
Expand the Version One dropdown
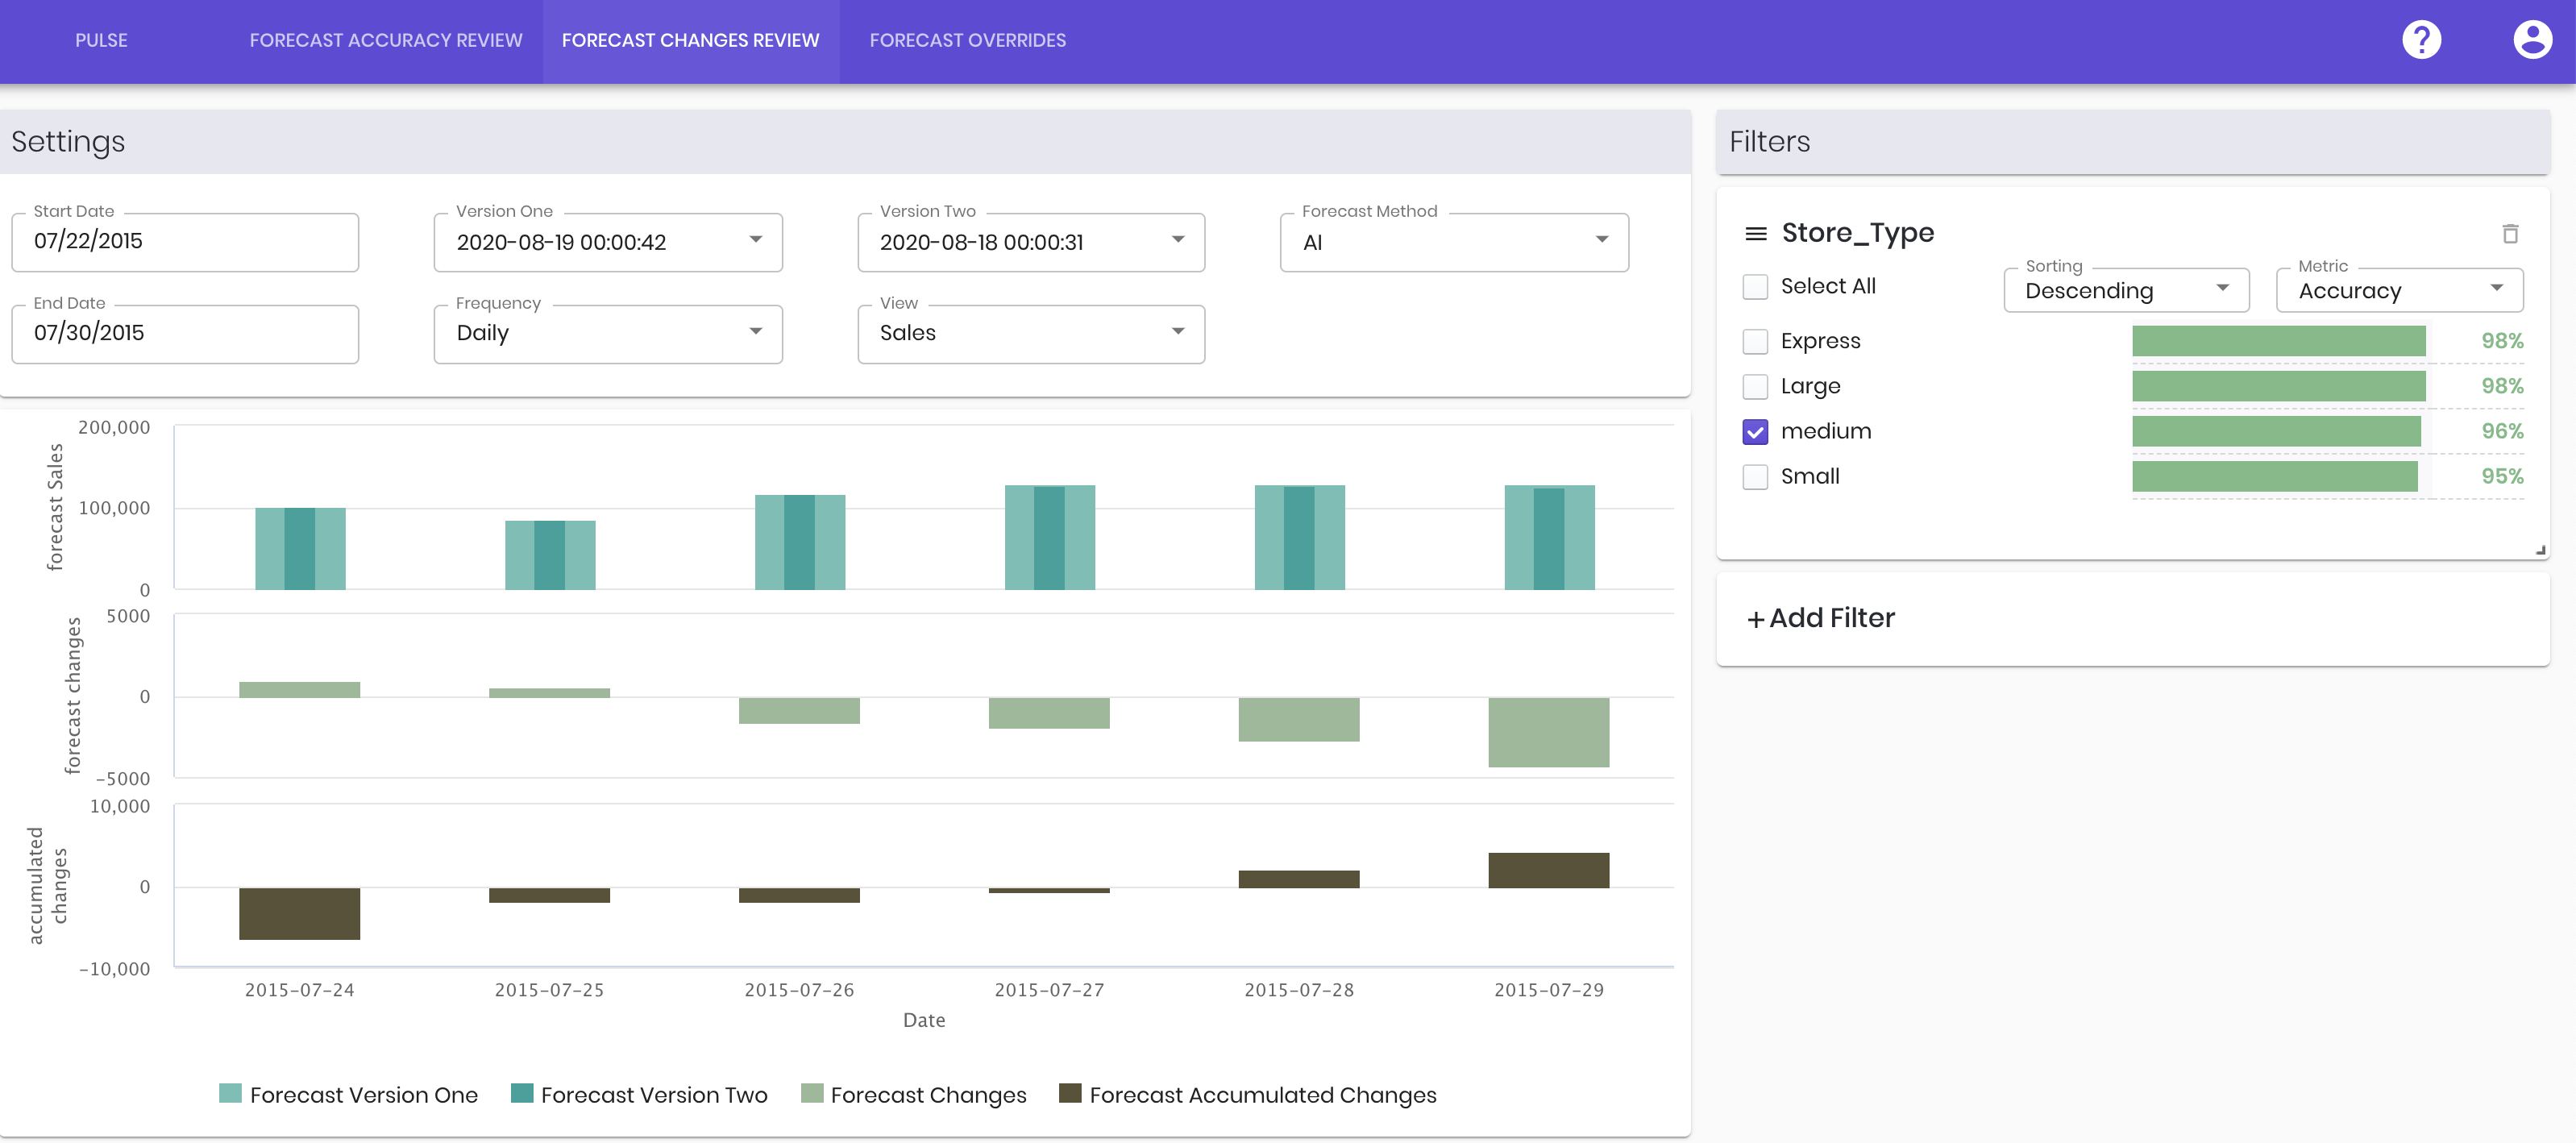click(x=608, y=242)
